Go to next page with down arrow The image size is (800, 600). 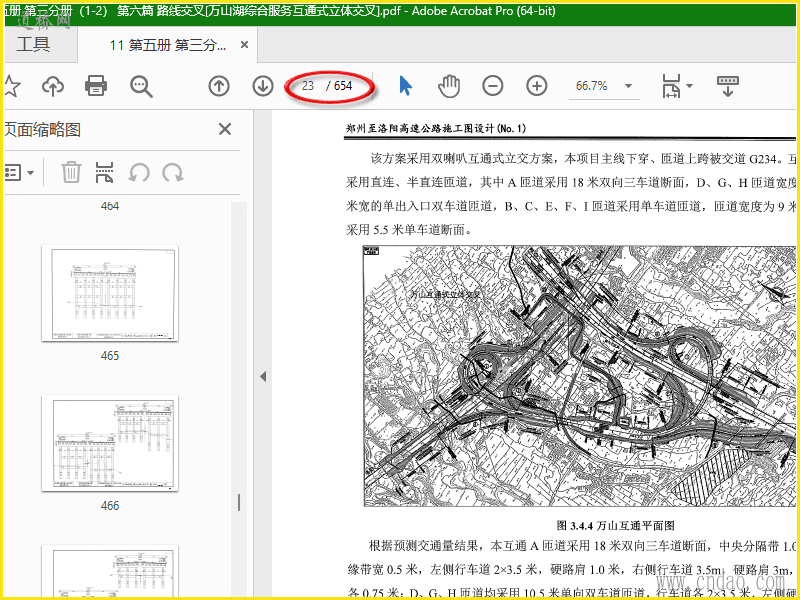point(263,86)
